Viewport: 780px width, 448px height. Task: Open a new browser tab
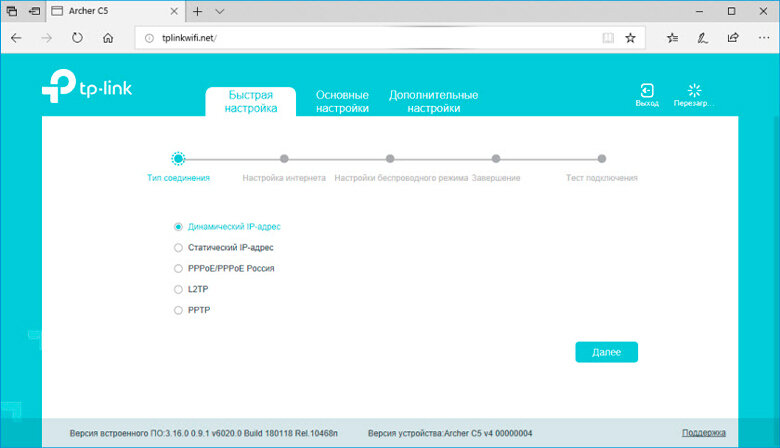197,11
